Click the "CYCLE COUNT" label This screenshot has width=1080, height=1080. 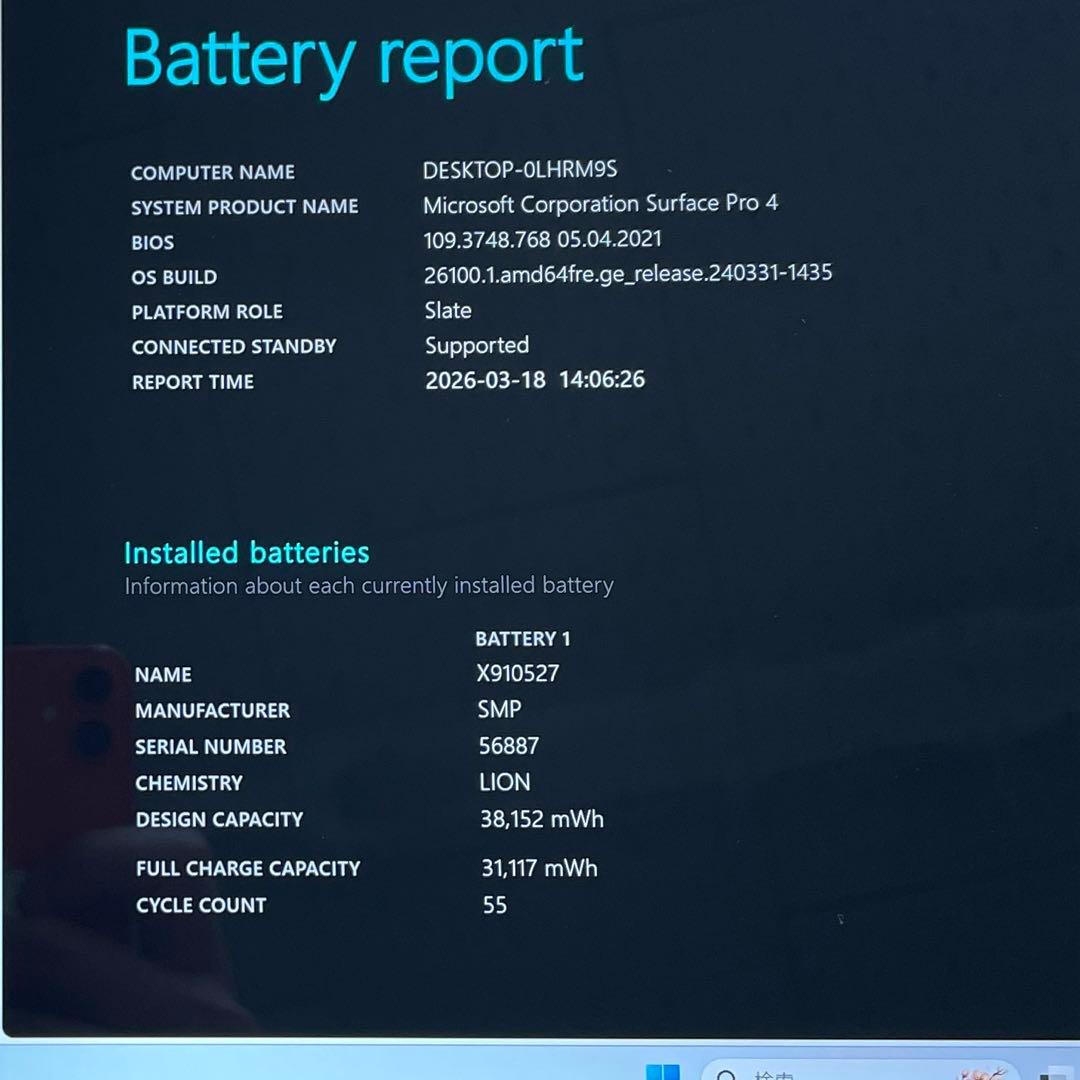pos(201,905)
